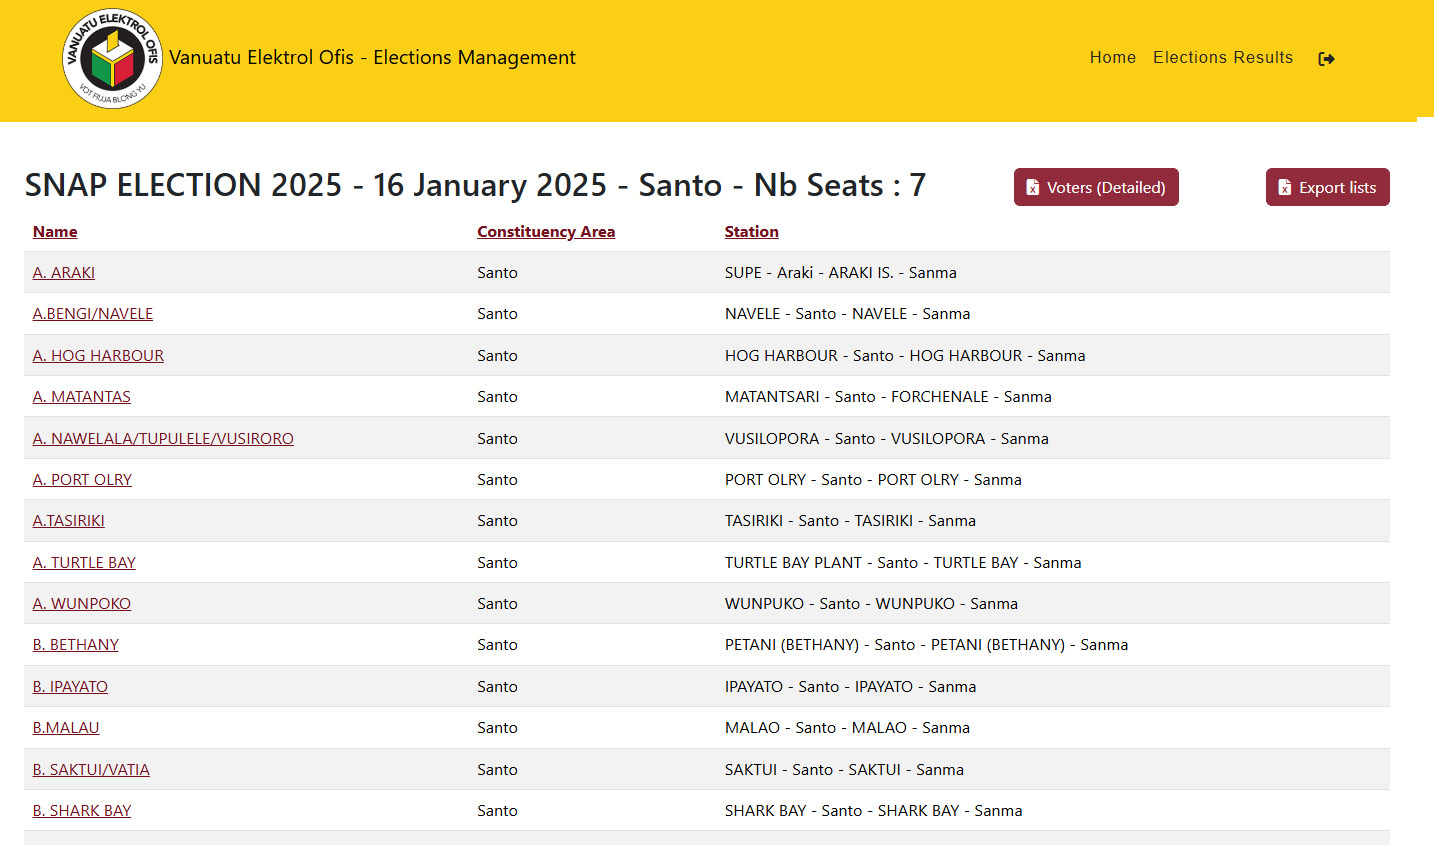Download the Voters (Detailed) spreadsheet
The height and width of the screenshot is (845, 1434).
pos(1095,187)
